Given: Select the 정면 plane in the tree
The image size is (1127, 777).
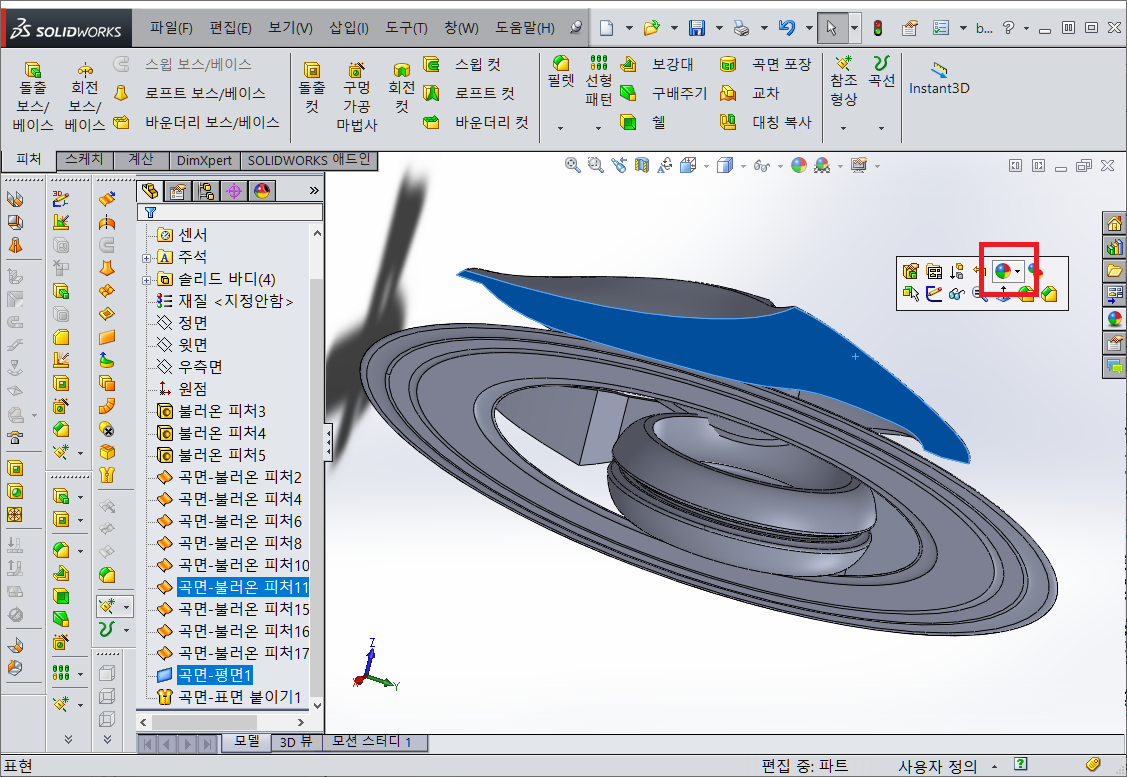Looking at the screenshot, I should pyautogui.click(x=183, y=323).
